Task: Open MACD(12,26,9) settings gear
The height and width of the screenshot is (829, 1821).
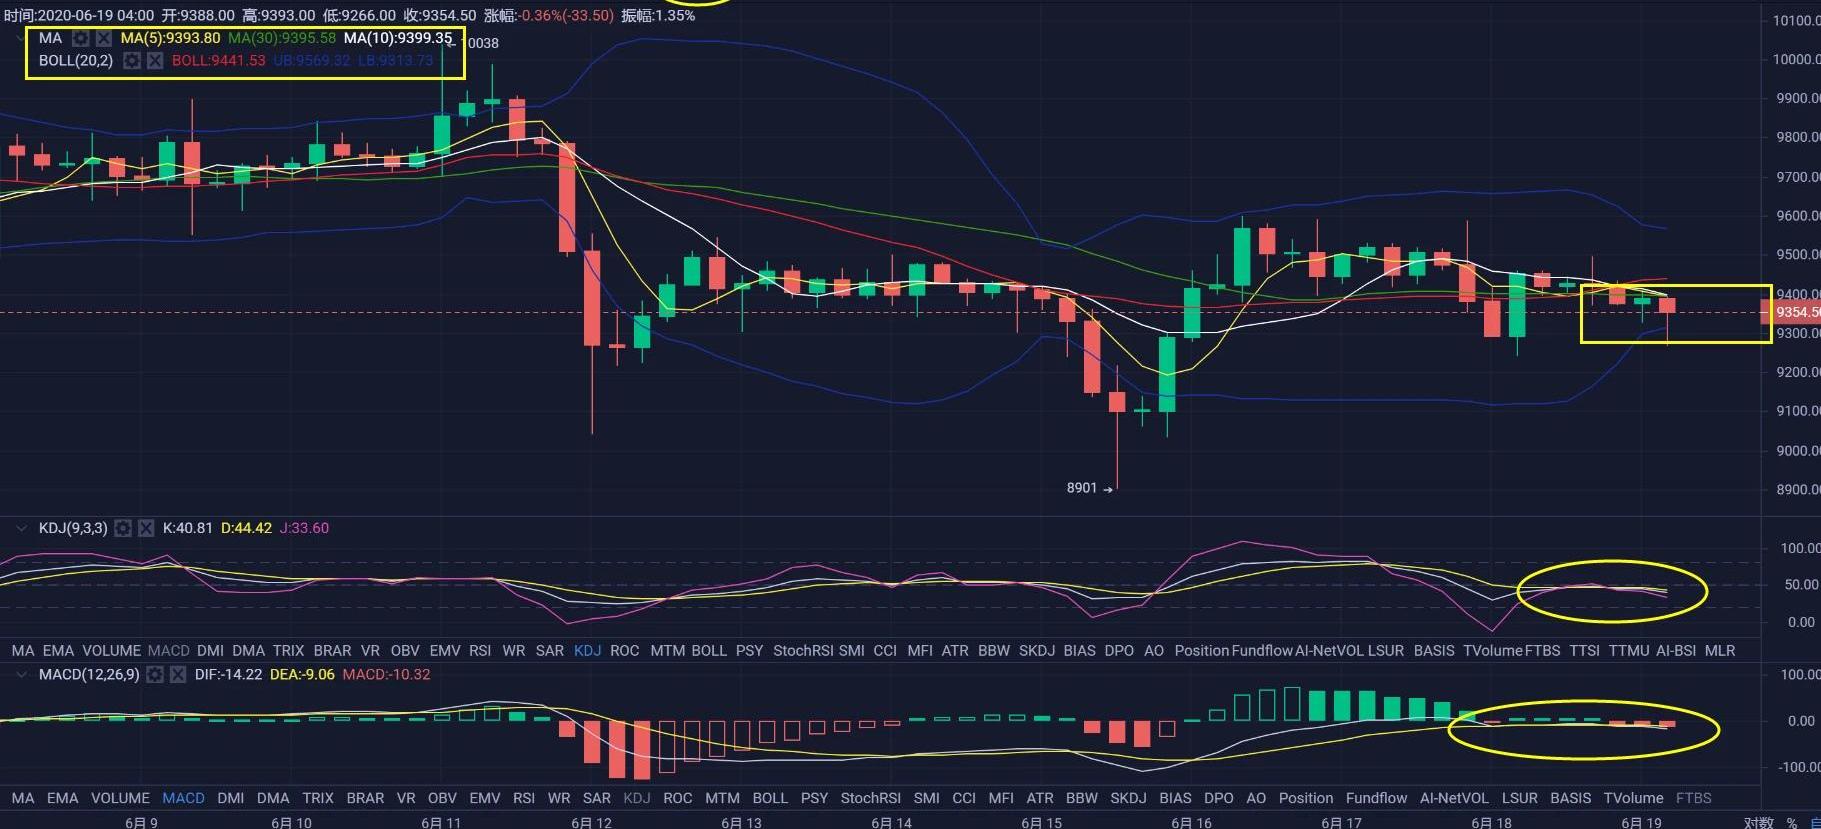Action: [x=155, y=675]
